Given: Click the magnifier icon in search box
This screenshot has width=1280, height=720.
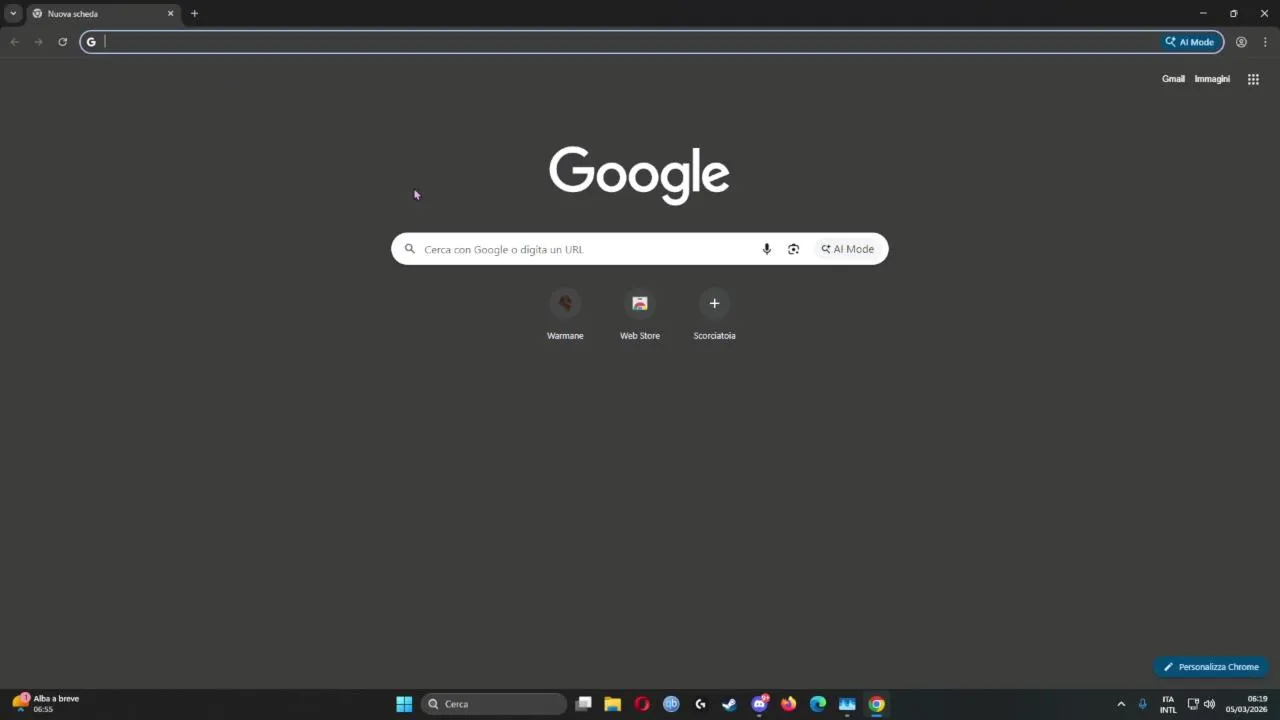Looking at the screenshot, I should click(409, 249).
